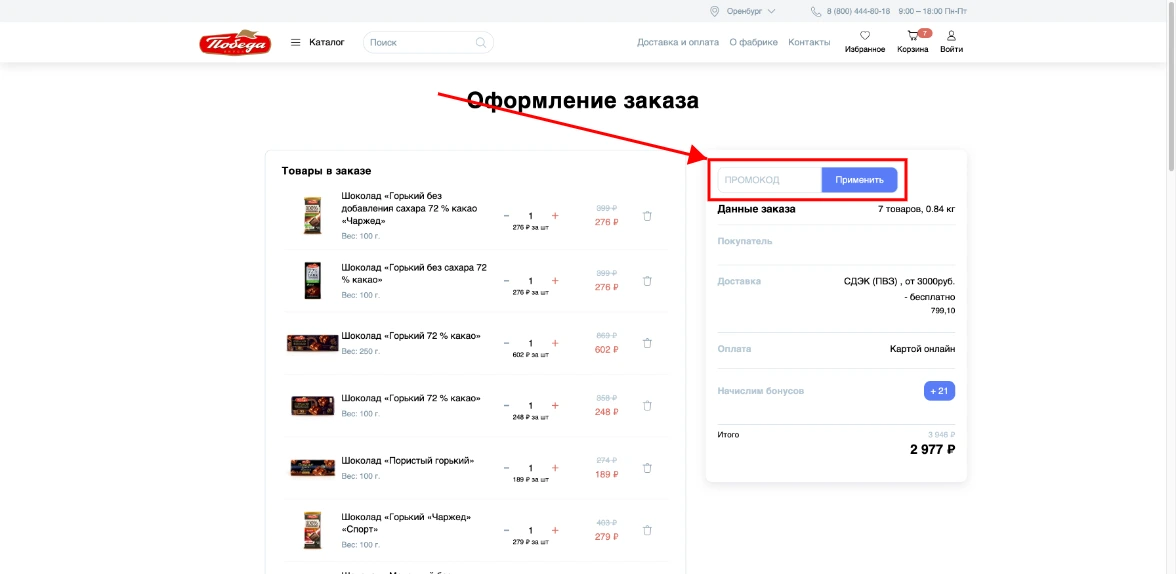Click the +21 bonus badge
This screenshot has height=574, width=1176.
coord(939,391)
